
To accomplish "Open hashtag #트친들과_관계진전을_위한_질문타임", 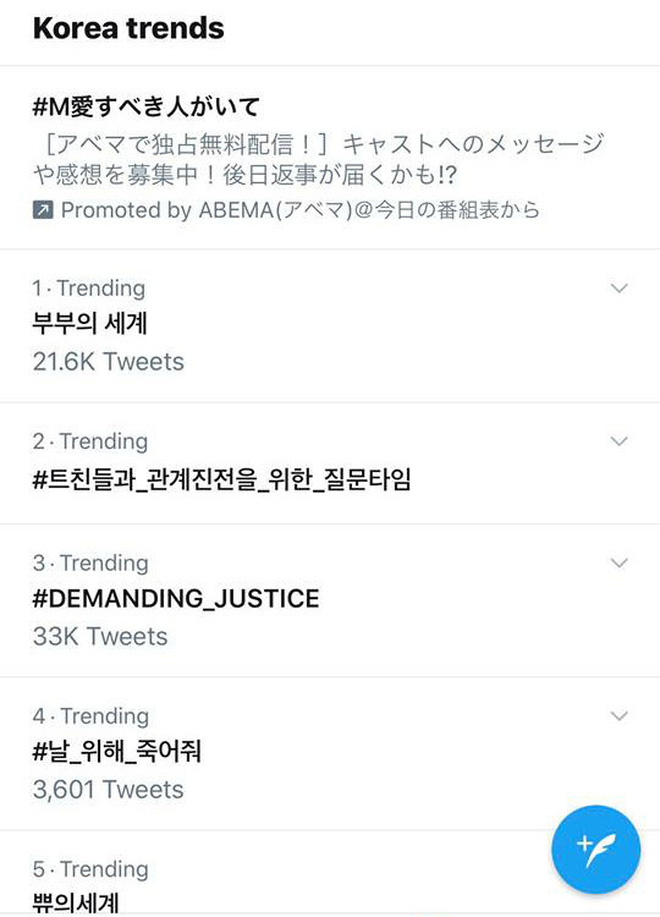I will pos(221,479).
